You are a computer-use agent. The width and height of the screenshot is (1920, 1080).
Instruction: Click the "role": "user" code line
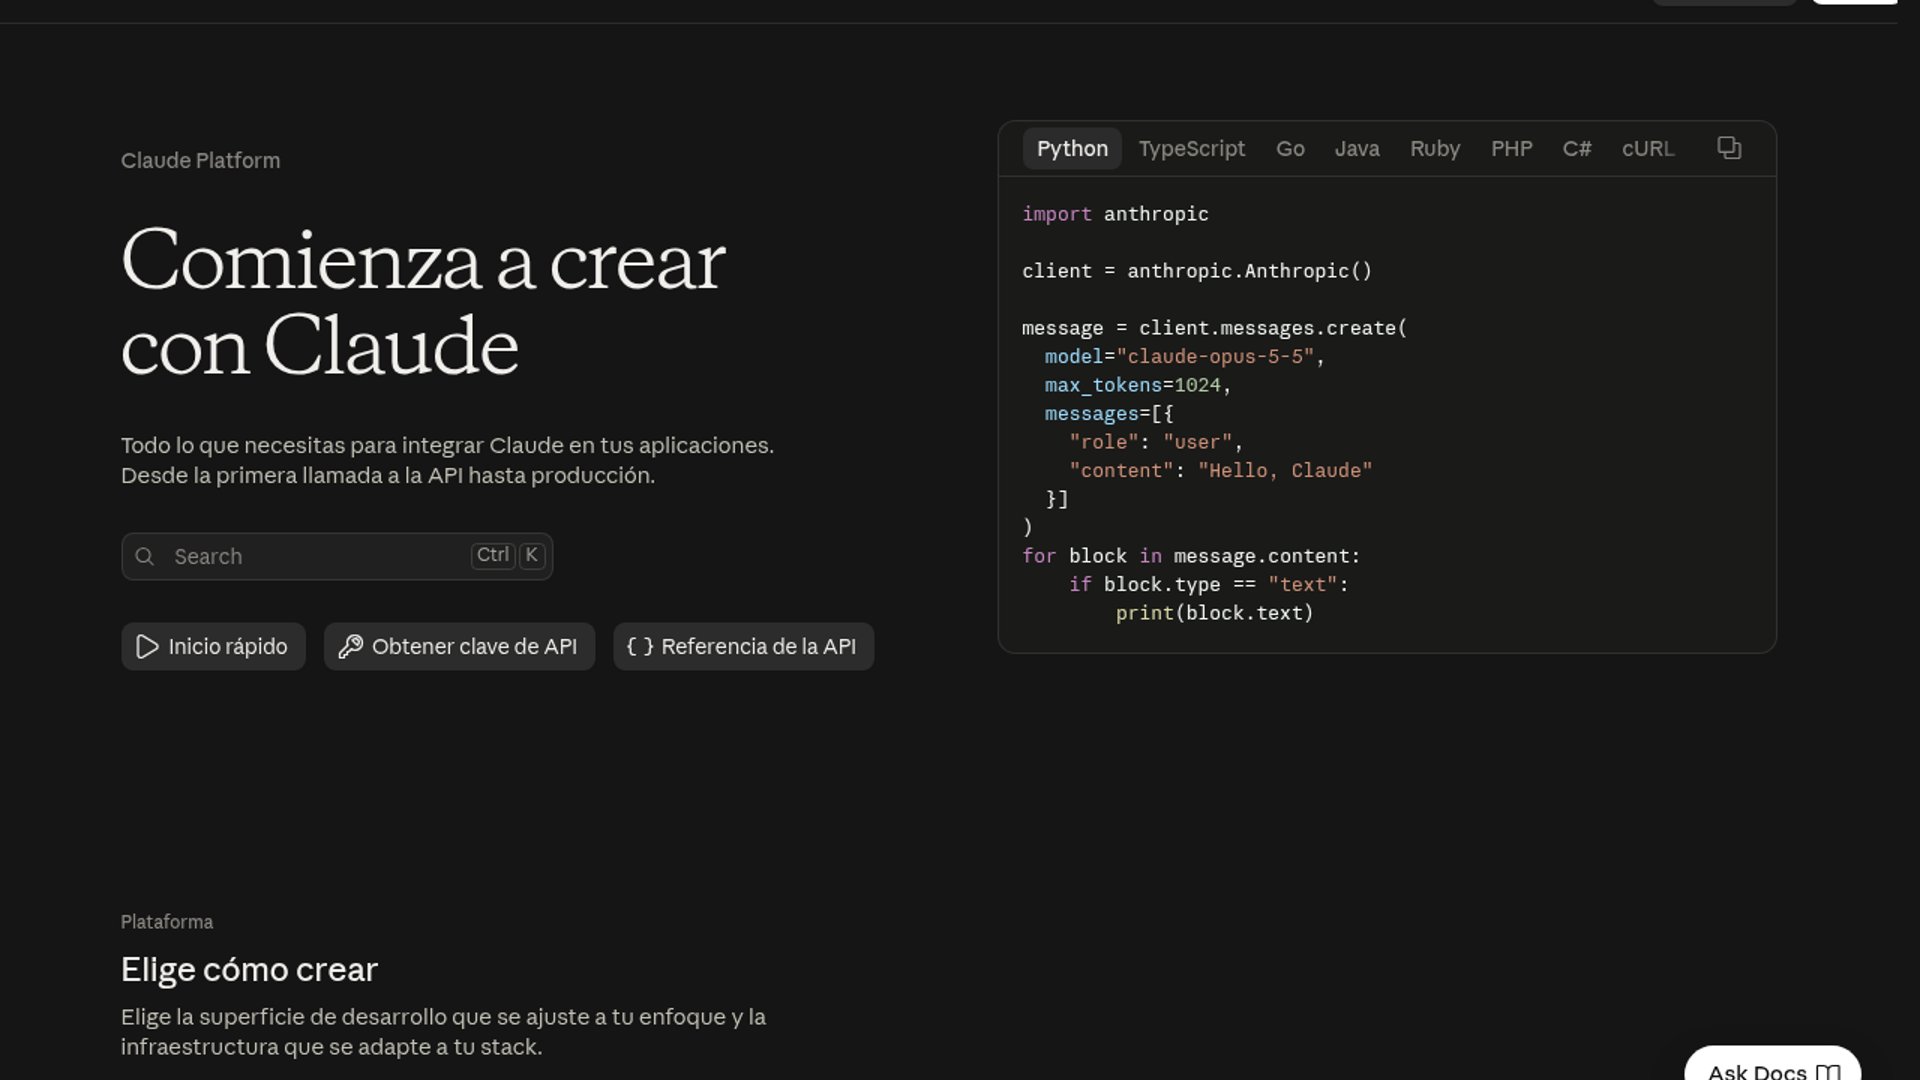[x=1156, y=442]
